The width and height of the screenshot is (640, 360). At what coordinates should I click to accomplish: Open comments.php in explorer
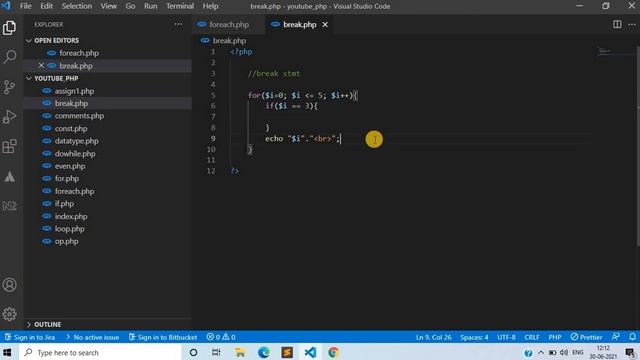coord(108,116)
